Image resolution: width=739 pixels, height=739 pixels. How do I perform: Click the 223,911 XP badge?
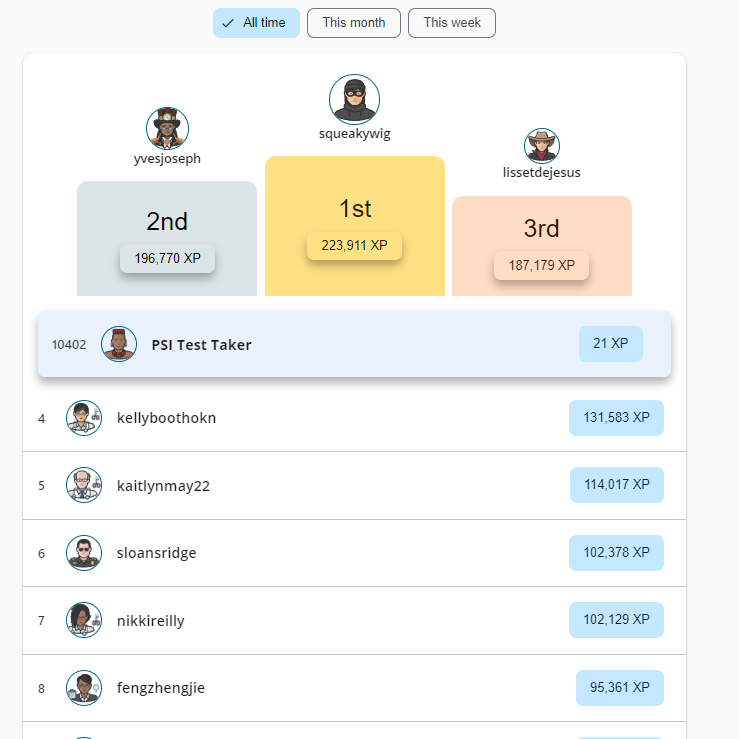coord(354,245)
